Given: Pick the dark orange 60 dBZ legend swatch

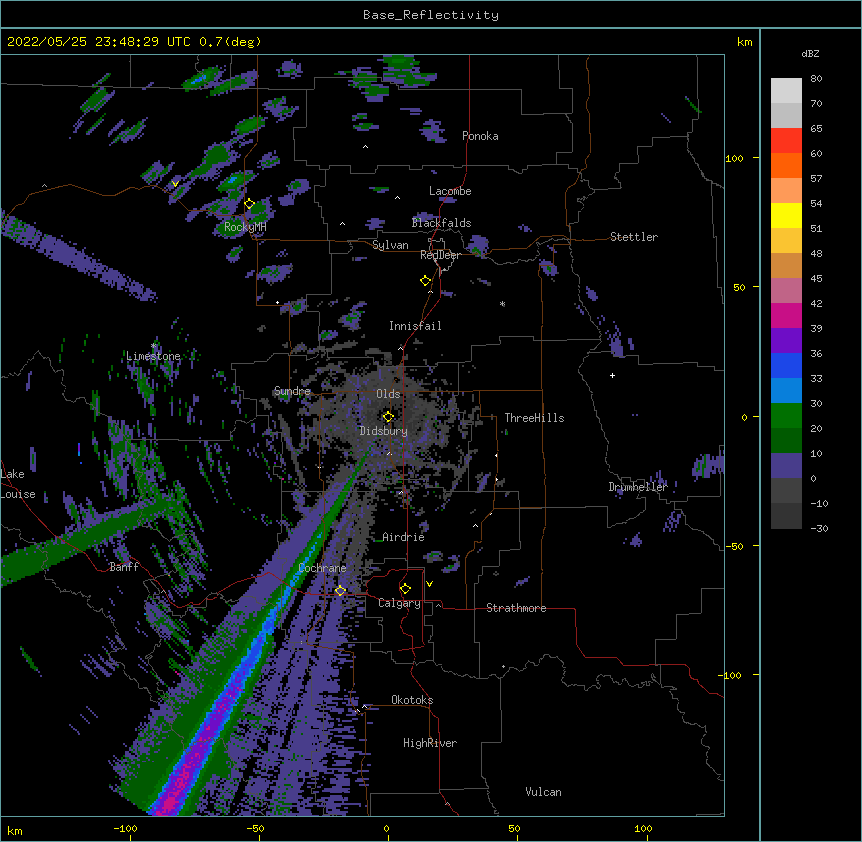Looking at the screenshot, I should [x=786, y=165].
